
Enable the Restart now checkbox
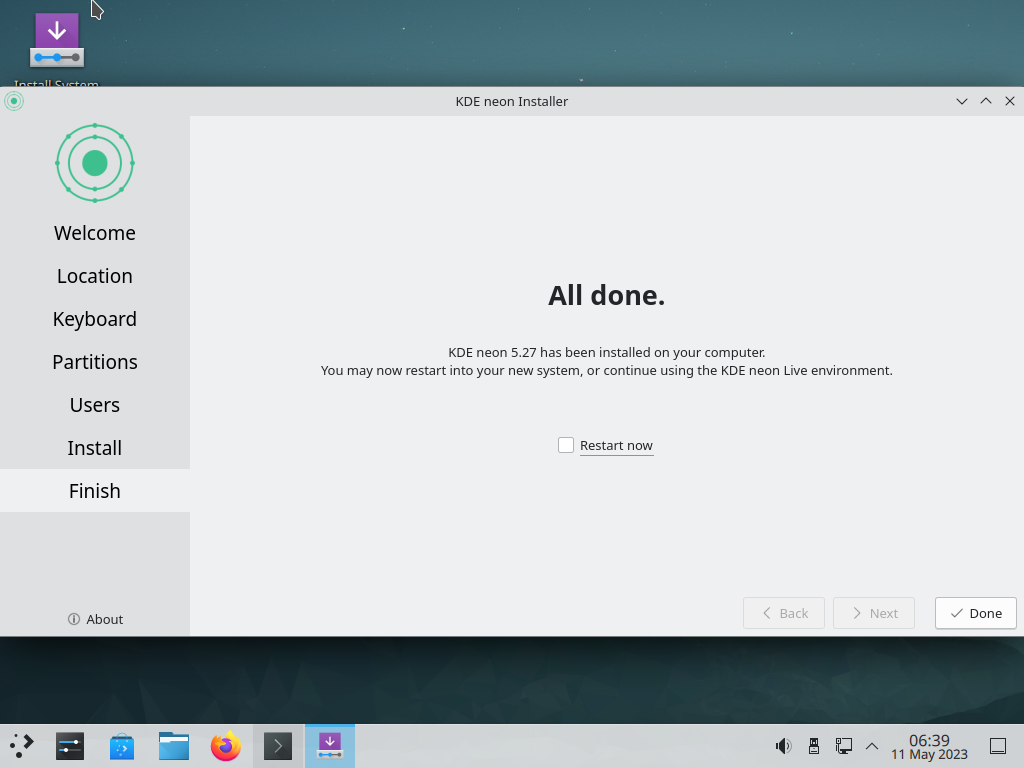[566, 445]
